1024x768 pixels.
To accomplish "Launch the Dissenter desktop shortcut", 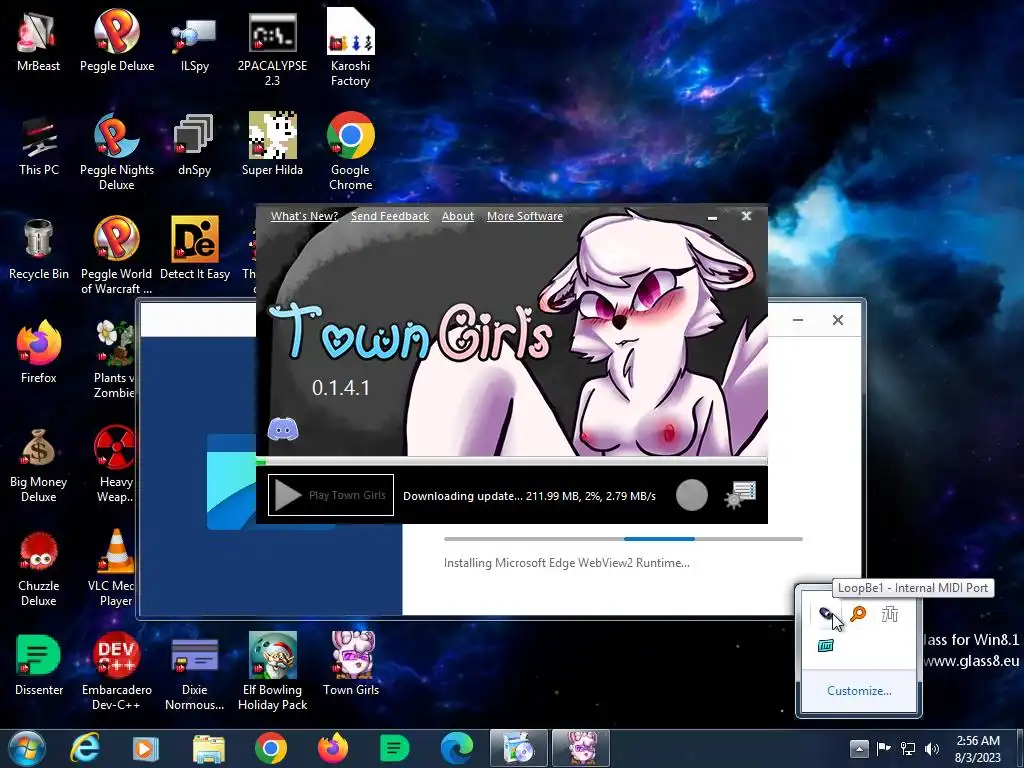I will click(39, 664).
